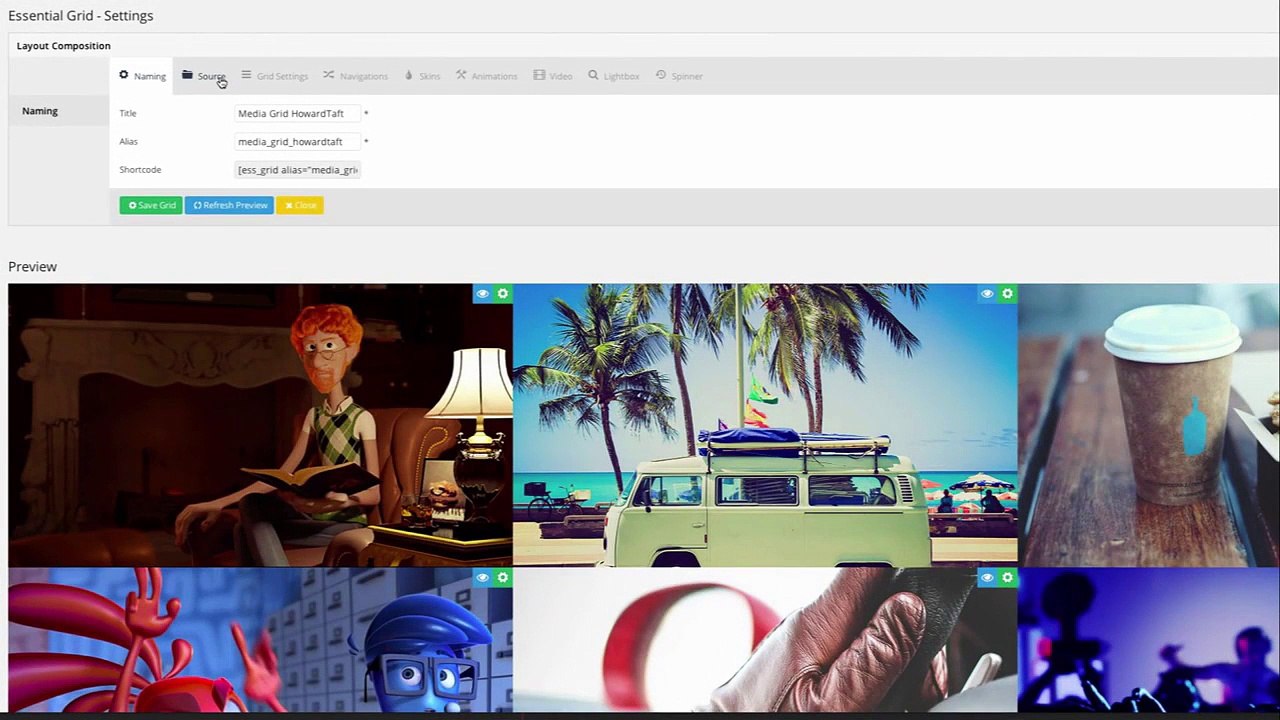The image size is (1280, 720).
Task: Toggle eye icon on the beach van item
Action: [x=987, y=294]
